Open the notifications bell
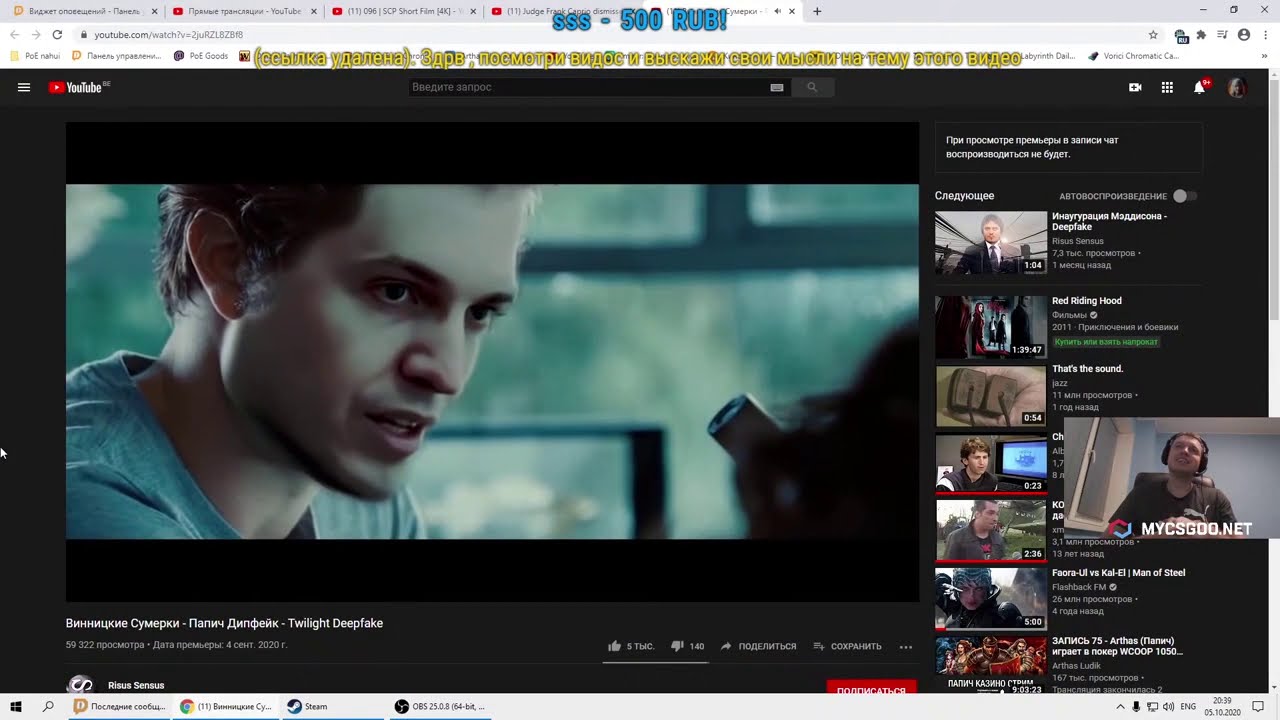Viewport: 1280px width, 720px height. click(1199, 87)
